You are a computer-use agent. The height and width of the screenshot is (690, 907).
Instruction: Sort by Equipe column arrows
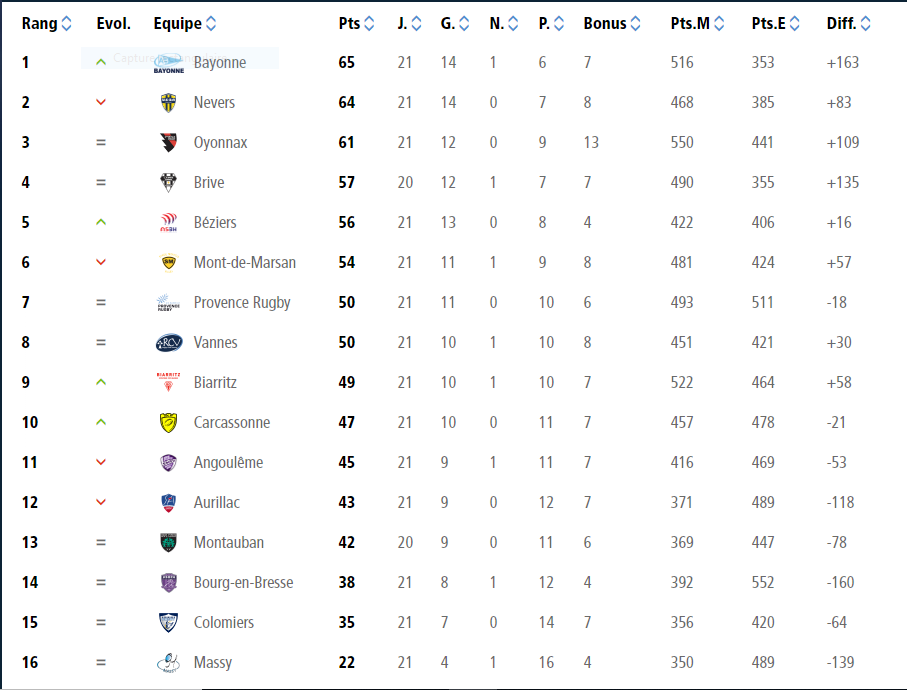(x=211, y=24)
